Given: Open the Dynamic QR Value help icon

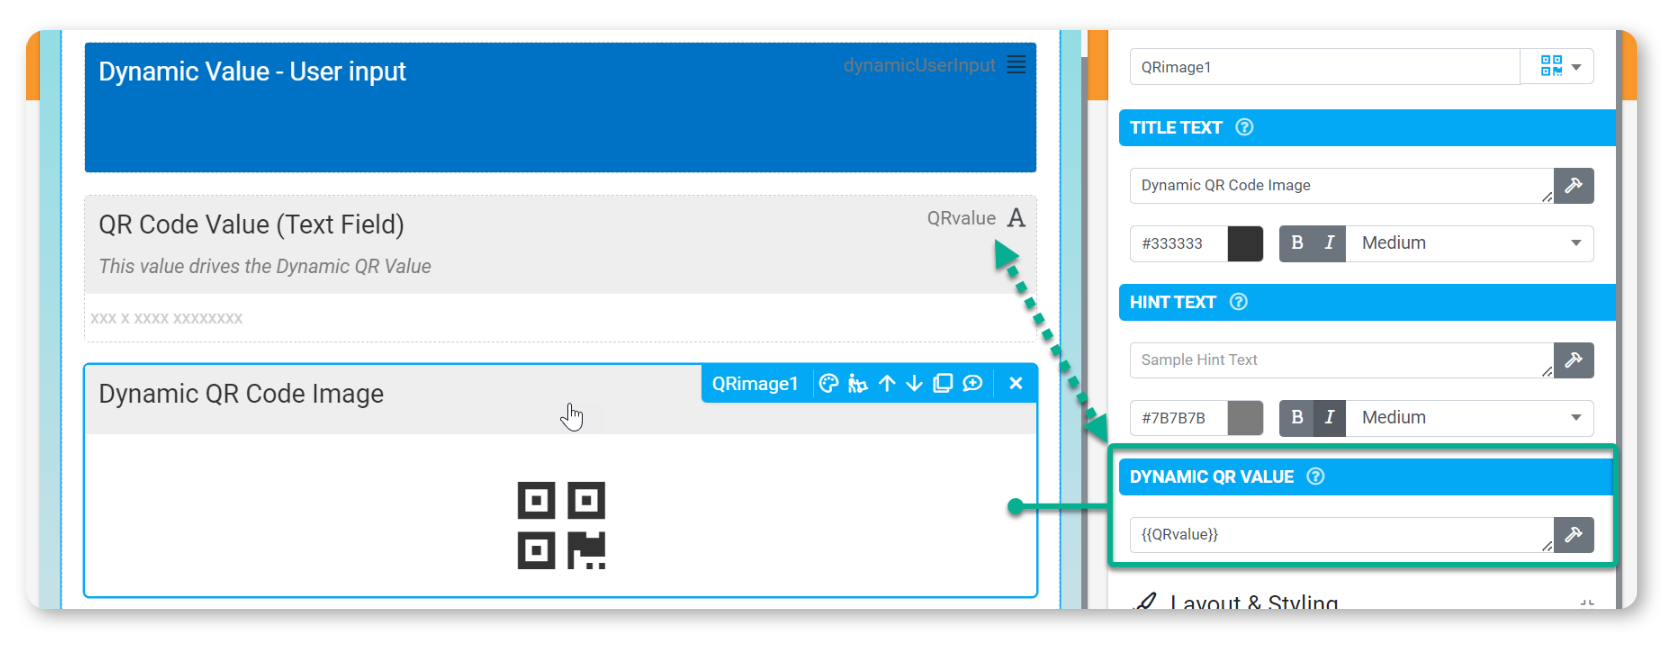Looking at the screenshot, I should coord(1316,477).
